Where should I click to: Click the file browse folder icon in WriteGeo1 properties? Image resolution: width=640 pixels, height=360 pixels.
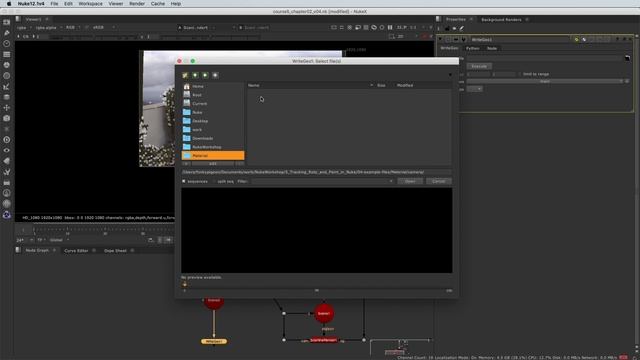tap(627, 58)
